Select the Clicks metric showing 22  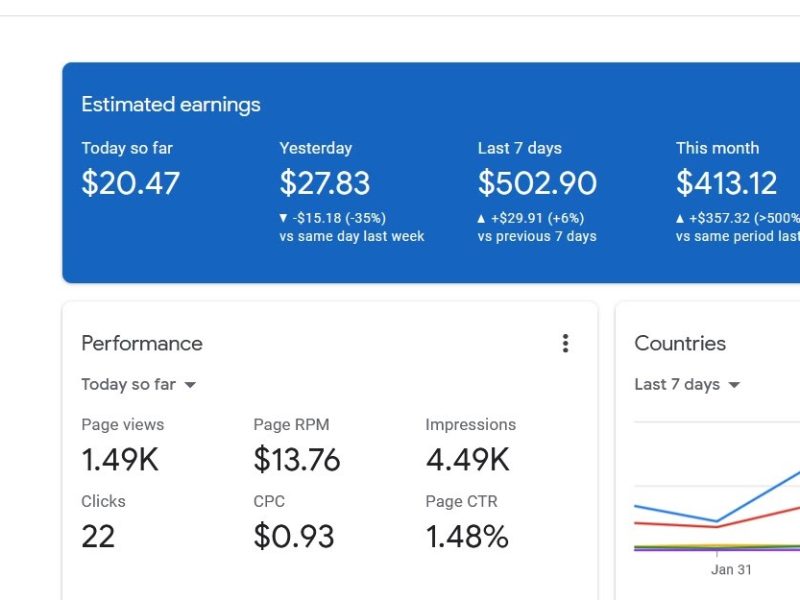98,536
